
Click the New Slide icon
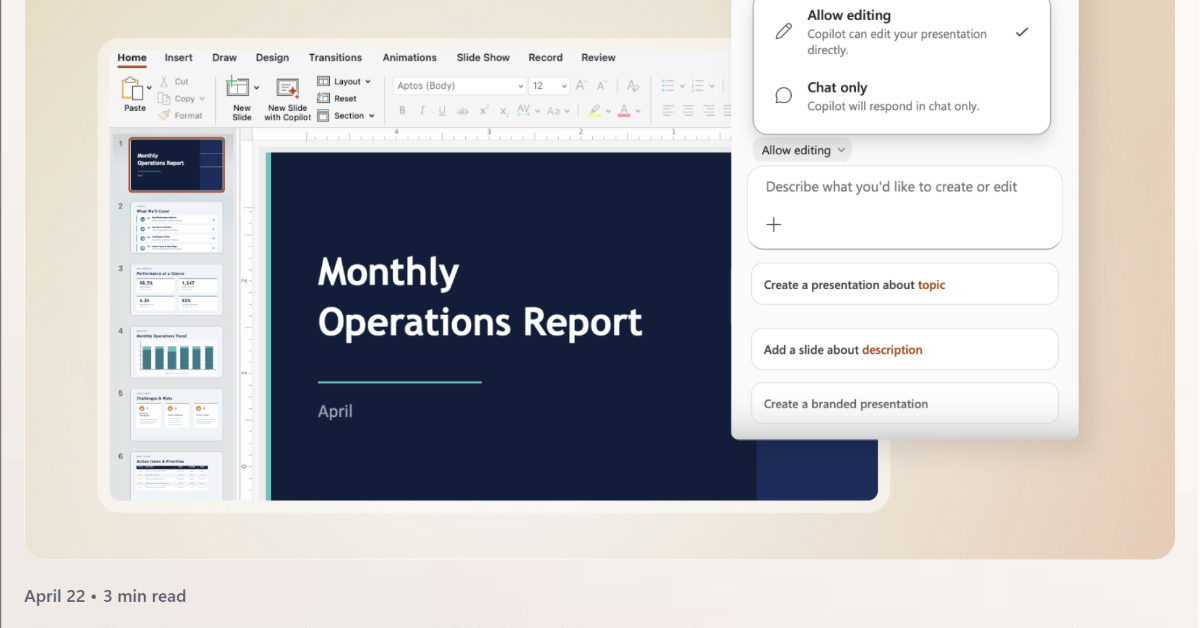coord(238,88)
